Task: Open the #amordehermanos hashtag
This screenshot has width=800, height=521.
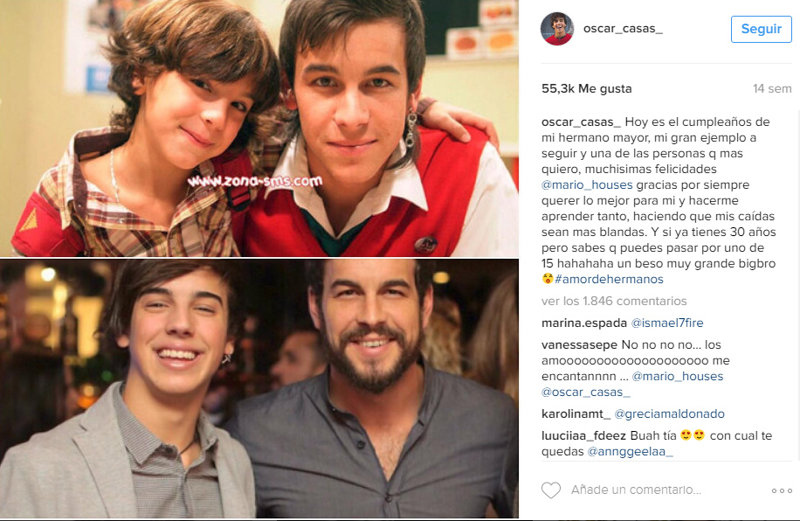Action: 609,279
